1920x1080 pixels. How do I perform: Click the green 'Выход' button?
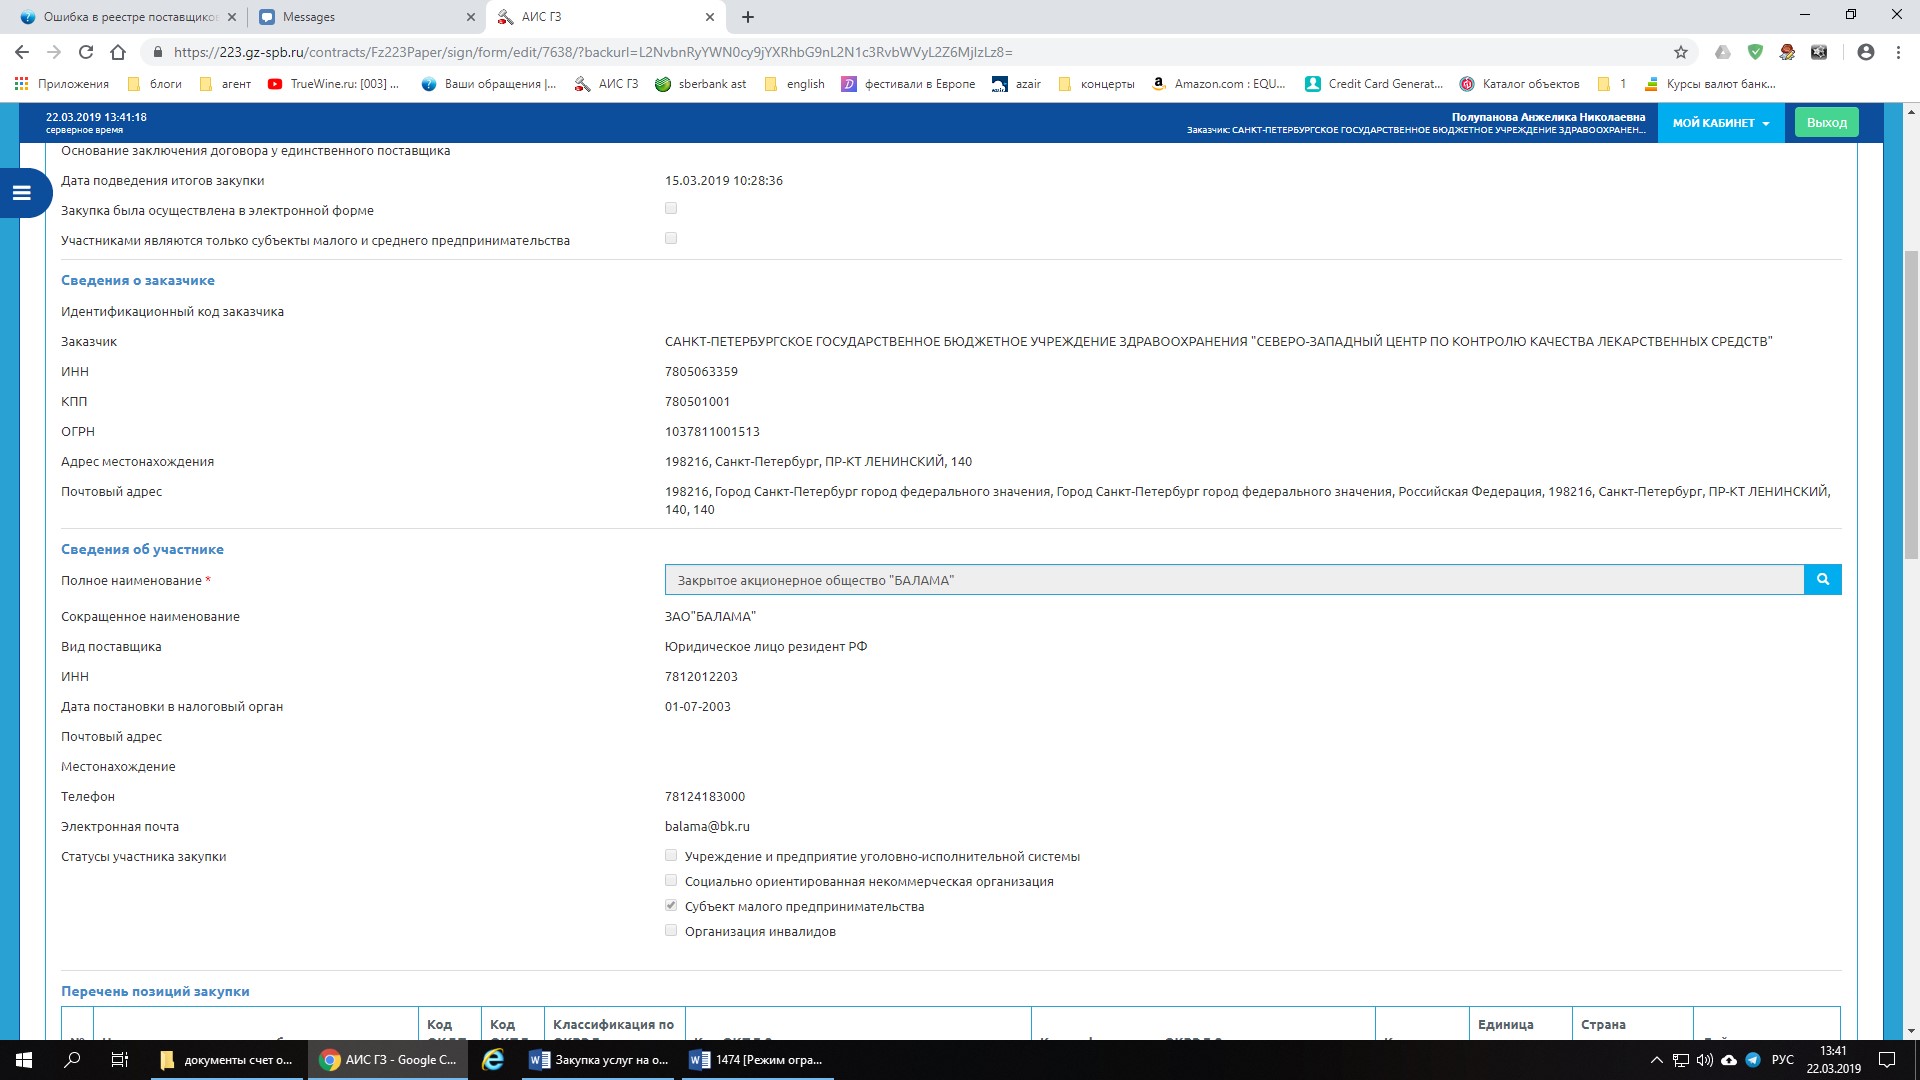tap(1826, 123)
